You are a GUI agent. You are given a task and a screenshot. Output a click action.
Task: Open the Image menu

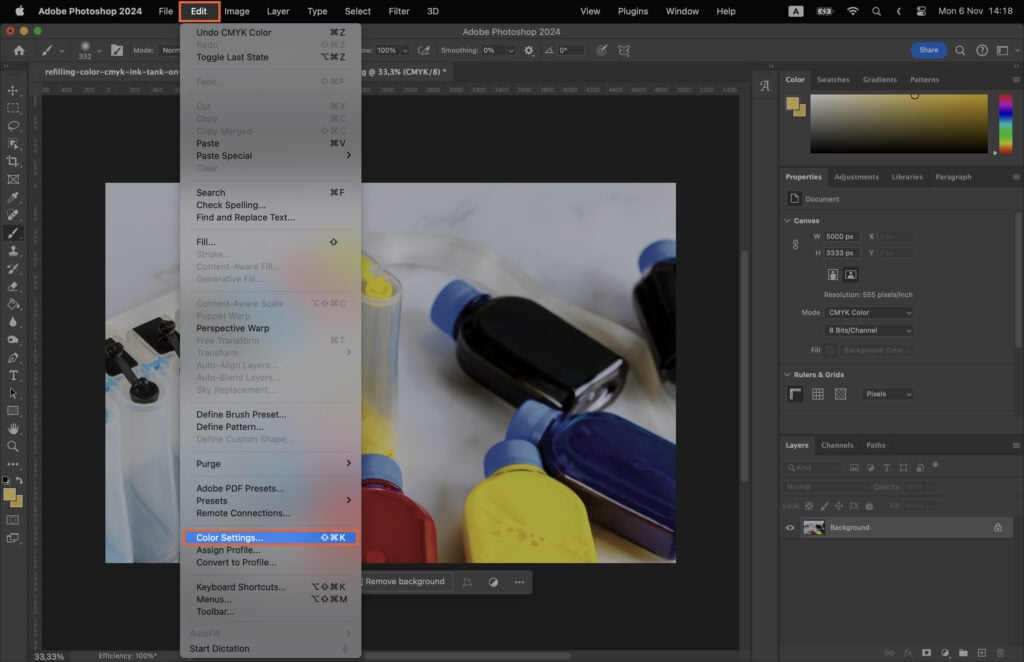coord(236,11)
